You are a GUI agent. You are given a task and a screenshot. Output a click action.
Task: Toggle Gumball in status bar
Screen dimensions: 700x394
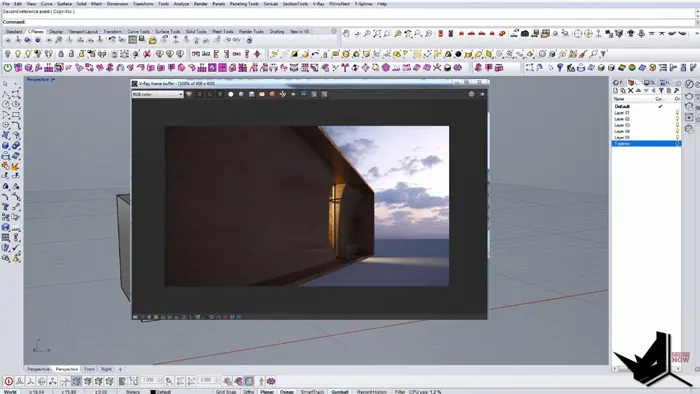pyautogui.click(x=340, y=392)
